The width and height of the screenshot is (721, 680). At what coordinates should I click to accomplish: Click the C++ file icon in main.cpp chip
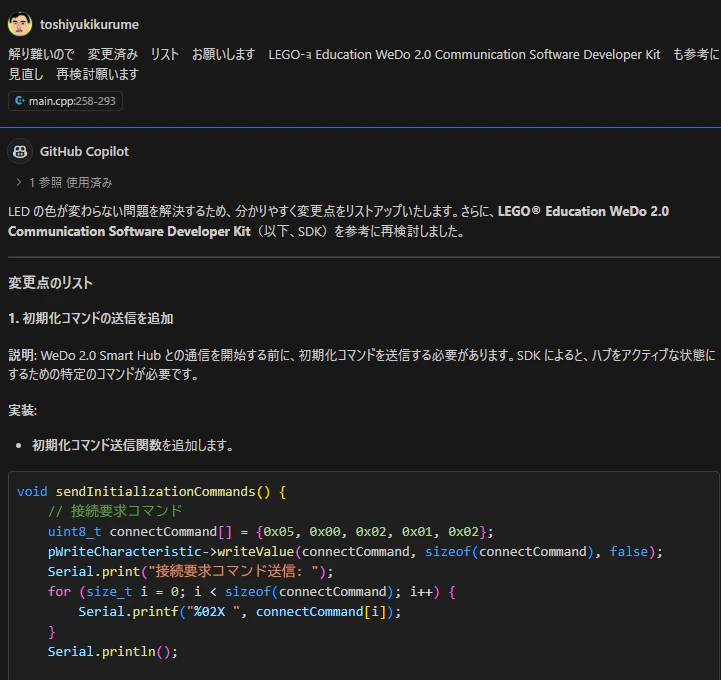coord(20,101)
